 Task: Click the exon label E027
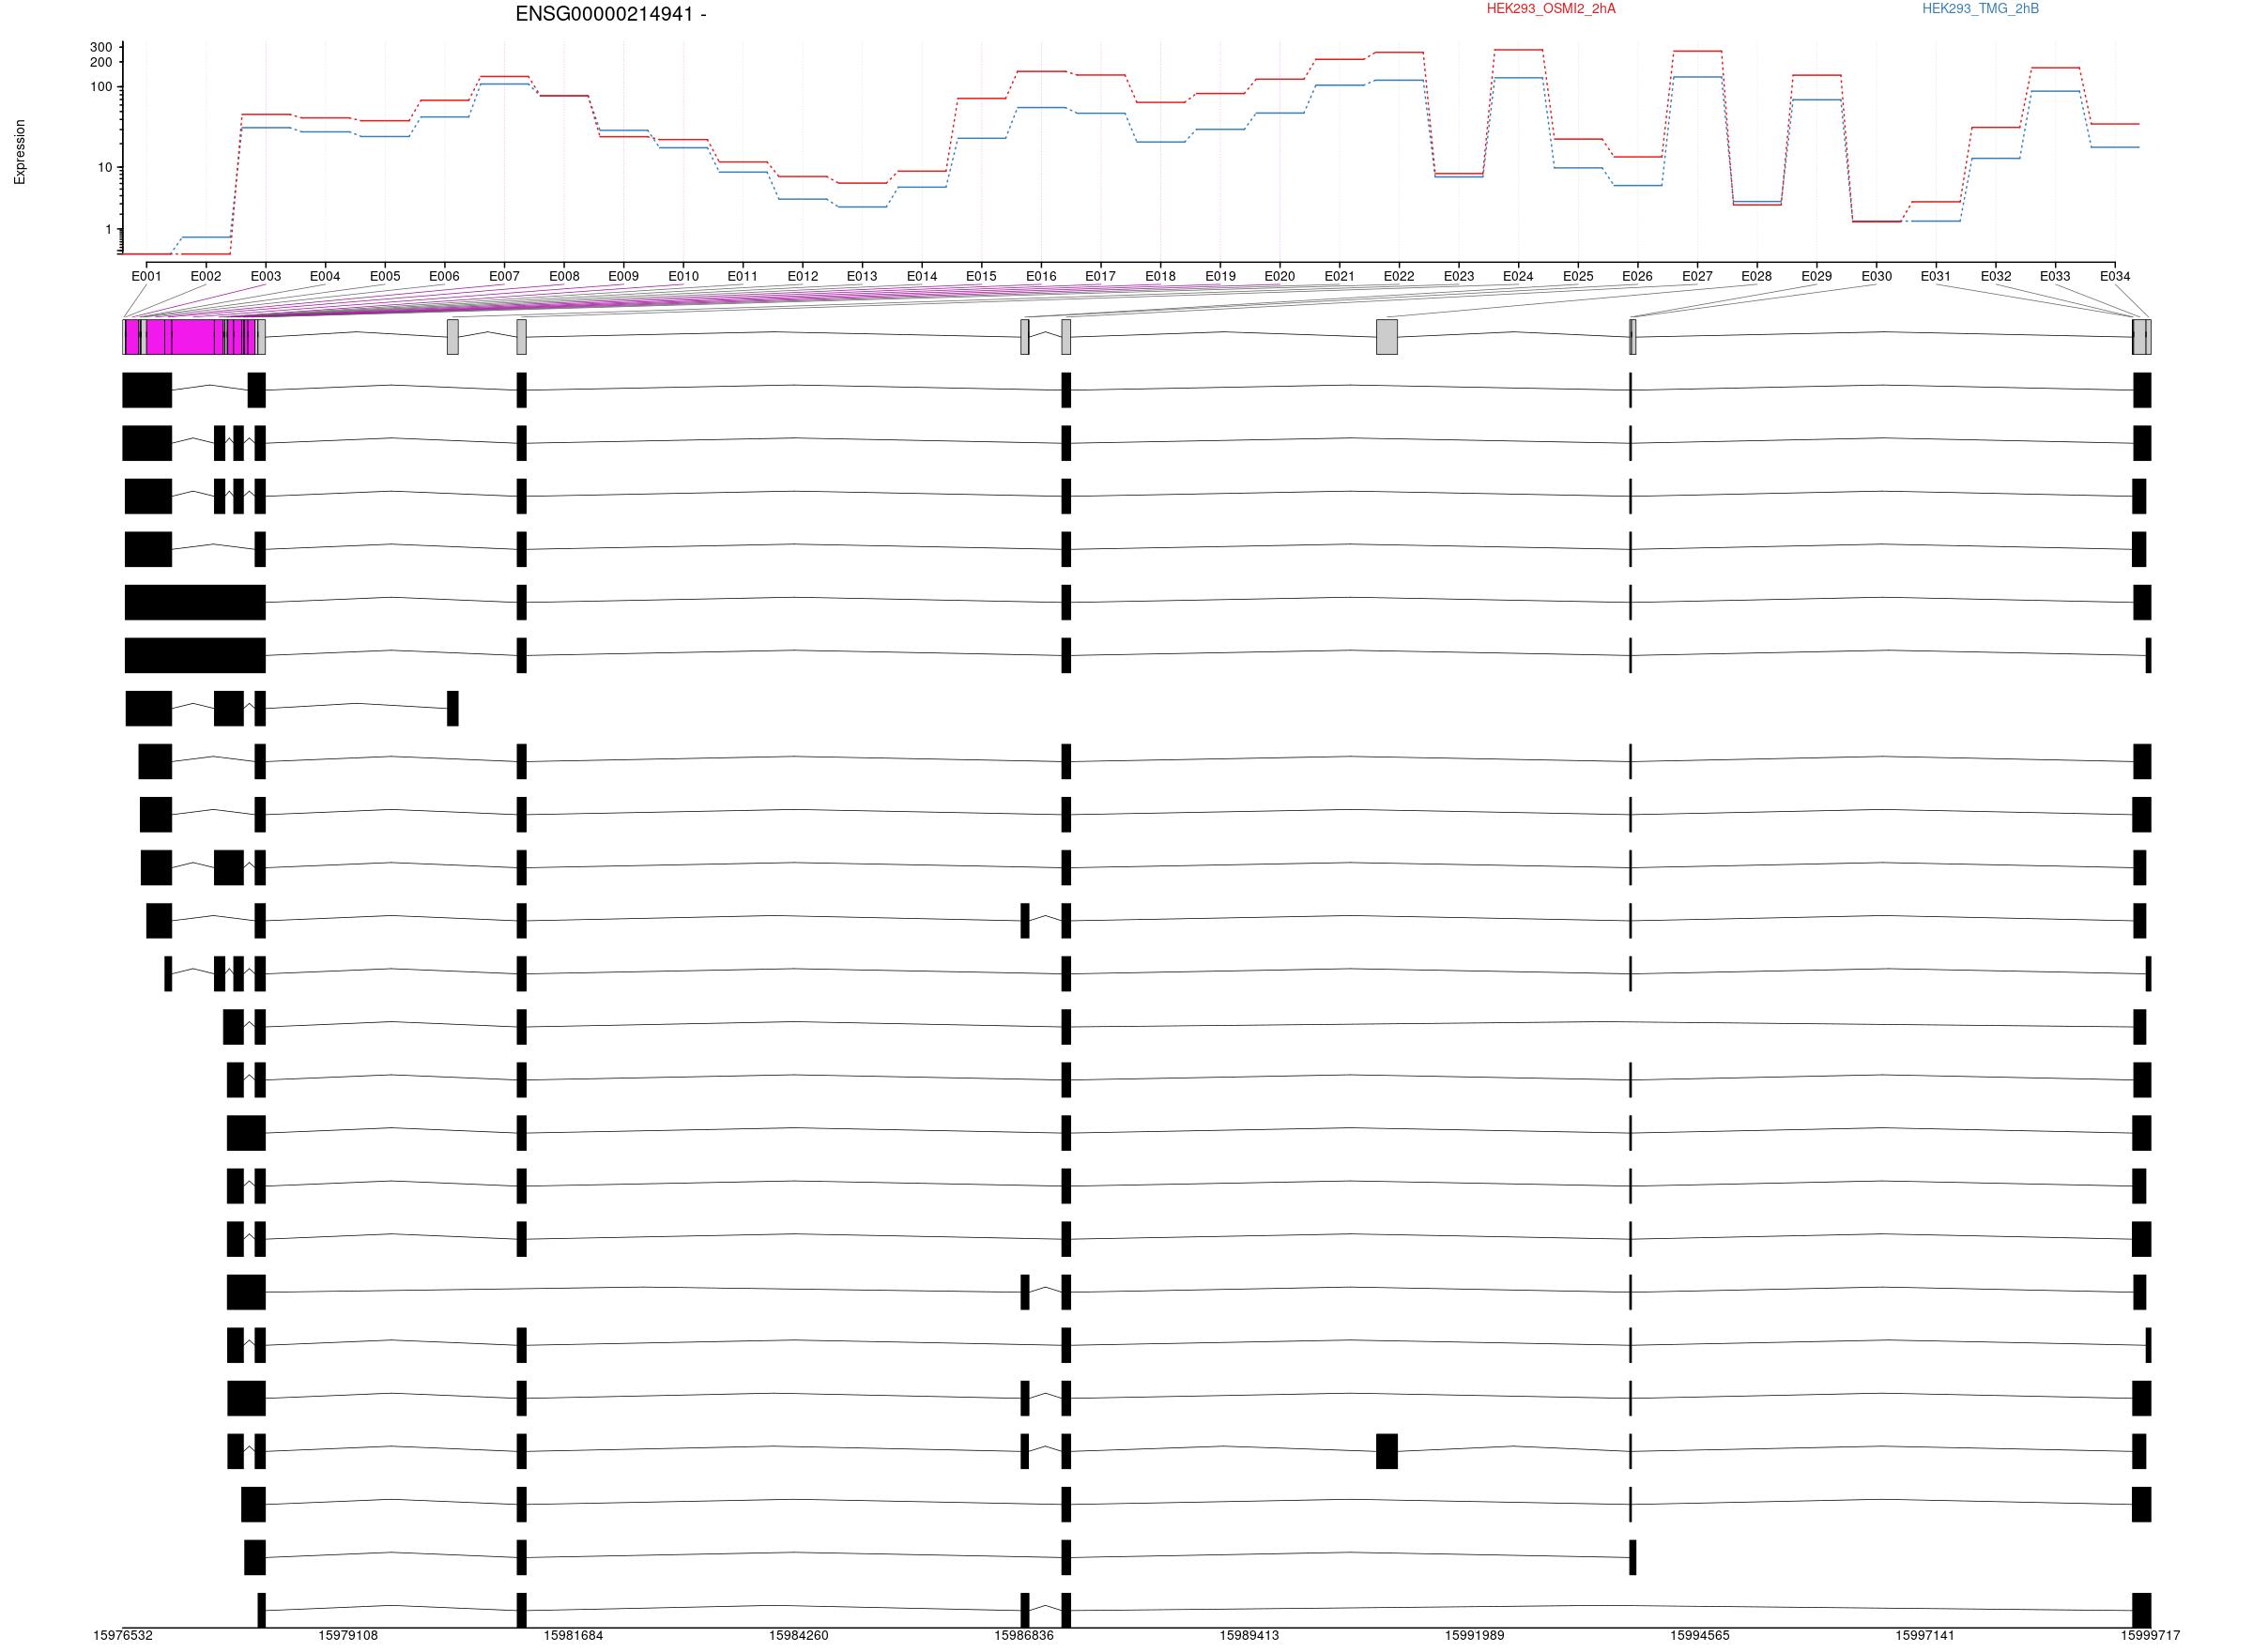point(1697,276)
